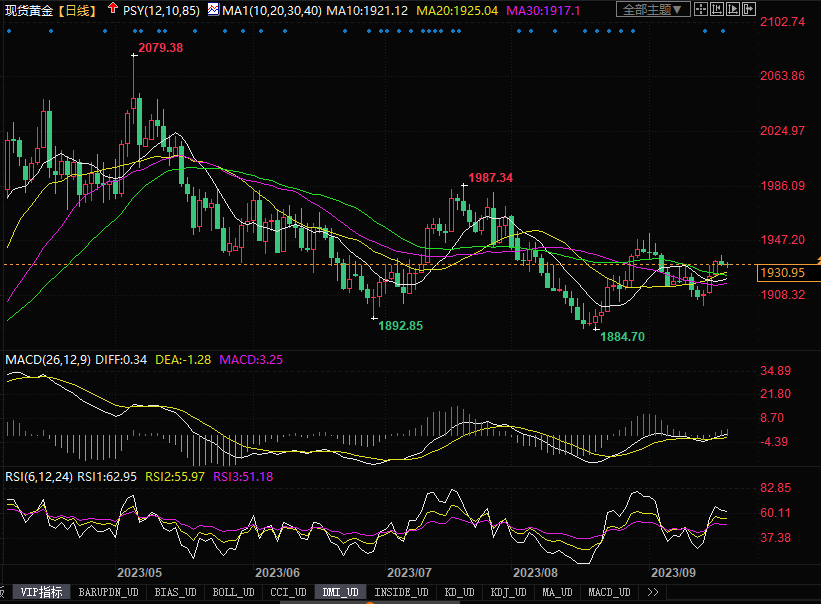Click the 1930.95 current price tag

pos(782,272)
